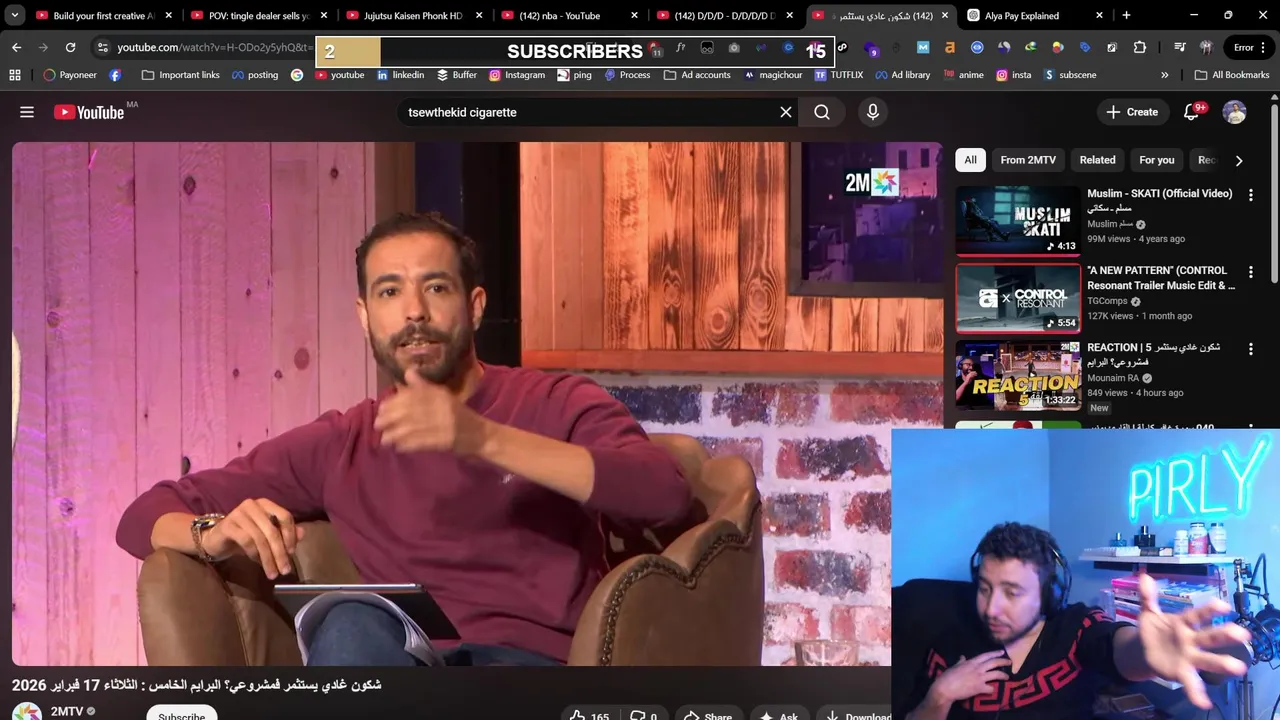Clear the search box with the X
Viewport: 1280px width, 720px height.
[786, 112]
